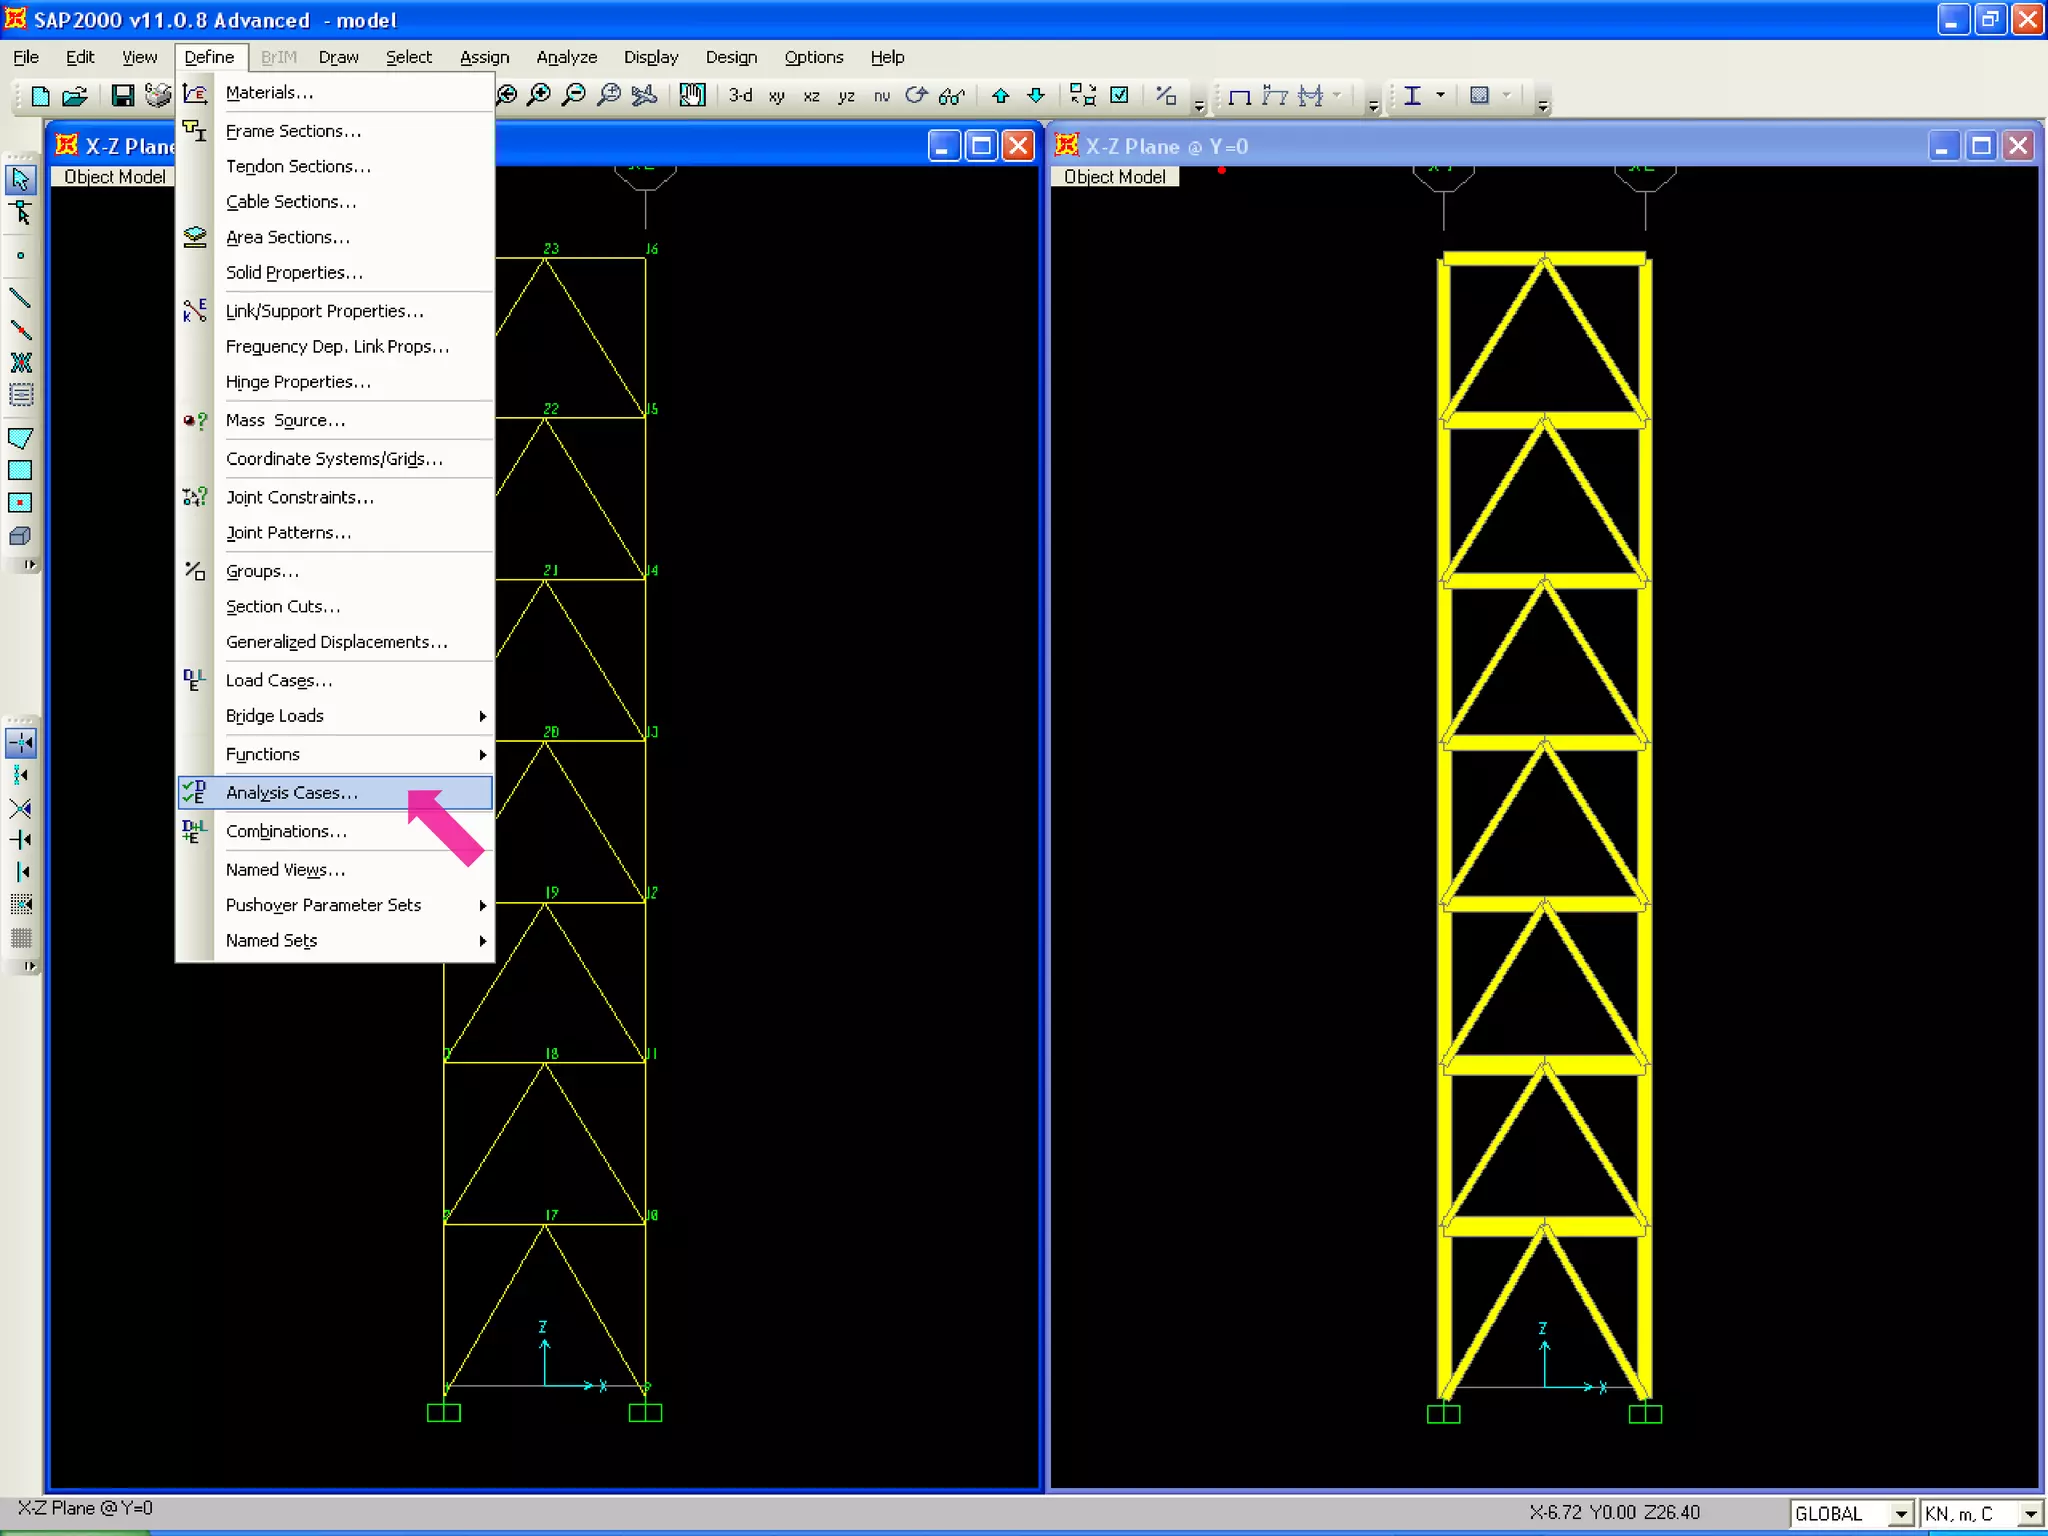2048x1536 pixels.
Task: Open the KN, m, C units dropdown
Action: tap(2030, 1514)
